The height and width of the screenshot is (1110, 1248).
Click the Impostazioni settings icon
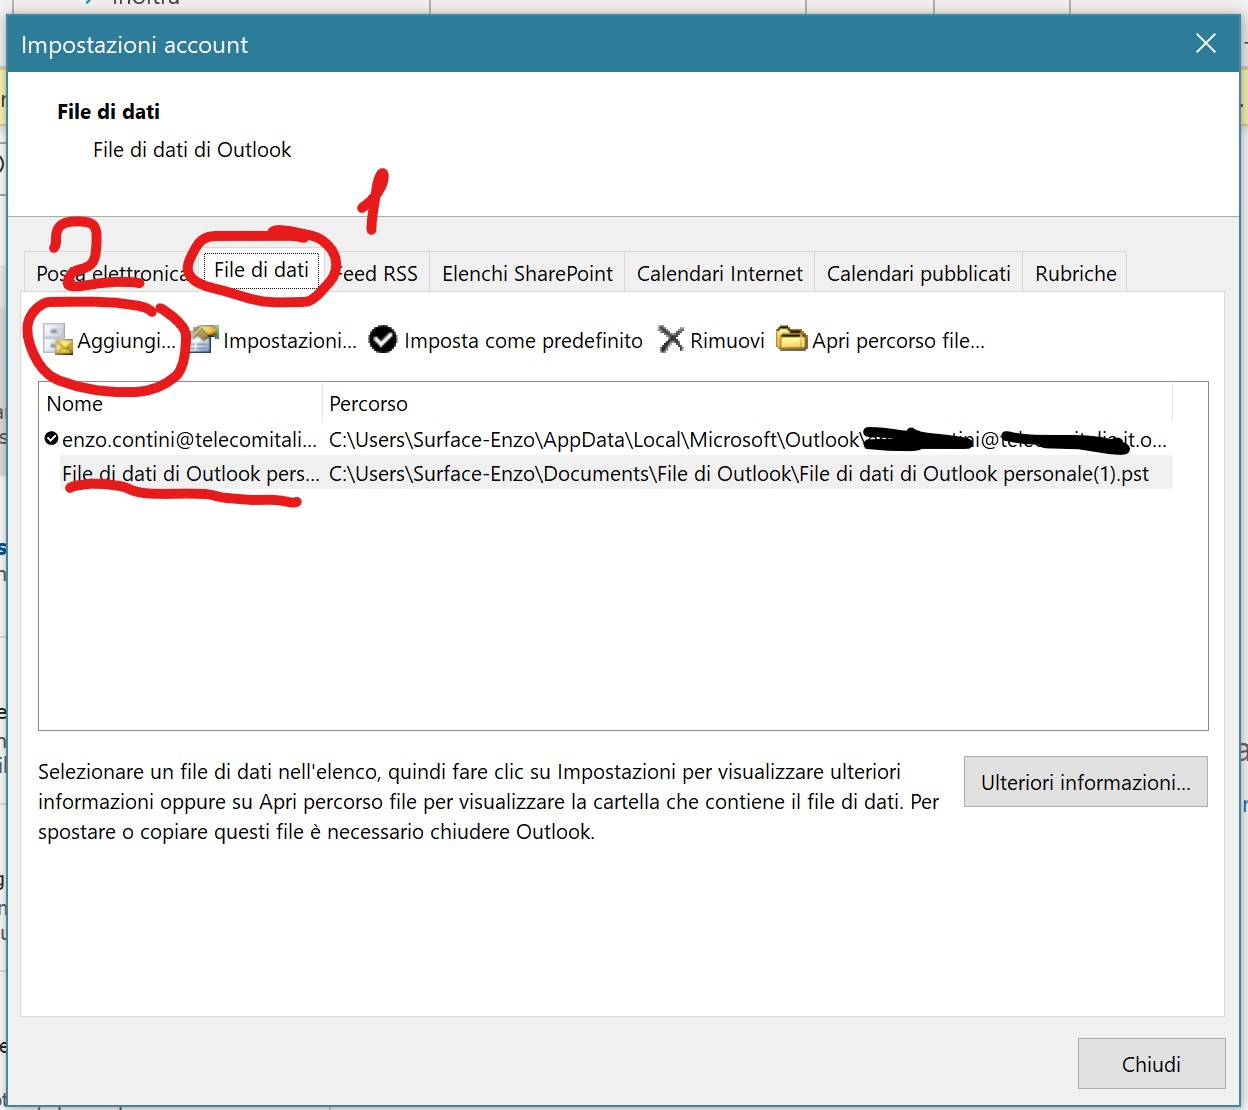205,340
